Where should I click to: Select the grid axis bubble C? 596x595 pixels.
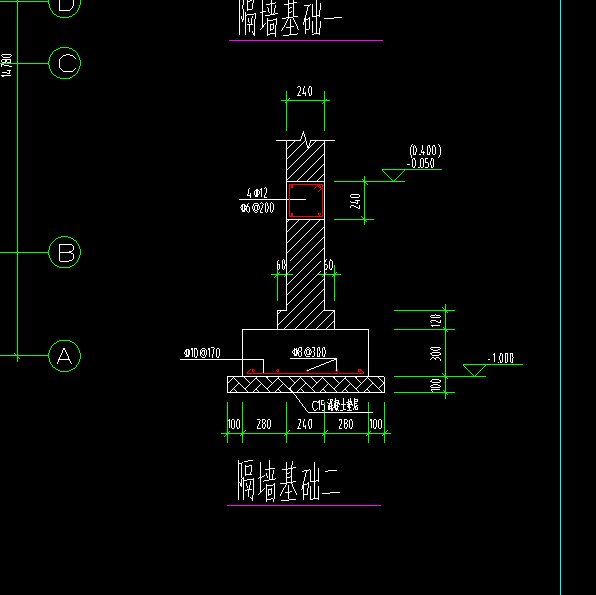pyautogui.click(x=65, y=63)
